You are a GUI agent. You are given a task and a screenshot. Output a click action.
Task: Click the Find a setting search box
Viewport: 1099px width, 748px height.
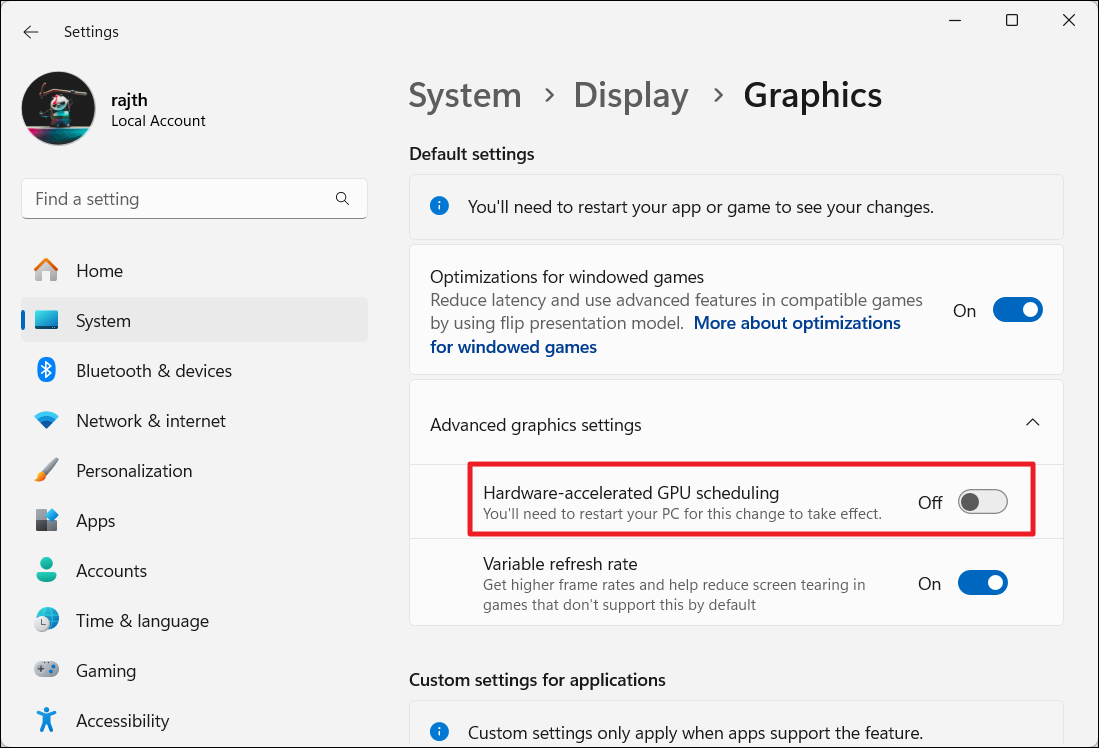[x=180, y=199]
